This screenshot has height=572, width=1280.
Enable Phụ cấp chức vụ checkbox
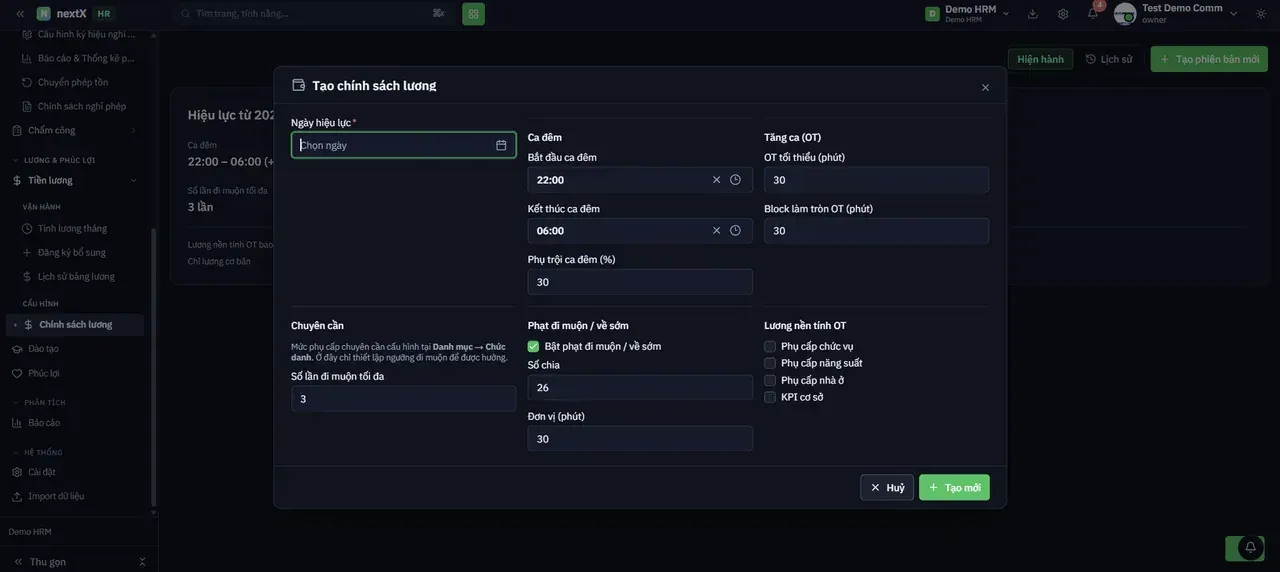(770, 347)
